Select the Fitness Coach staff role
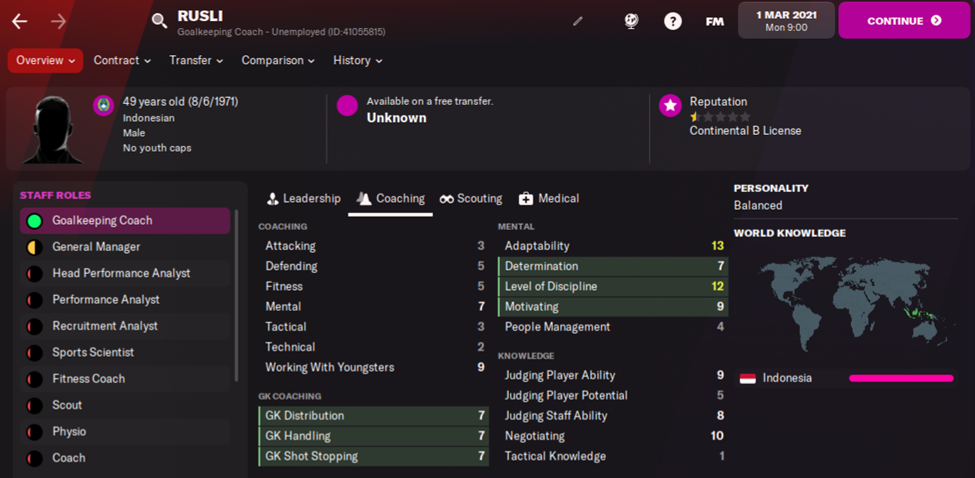 click(88, 379)
